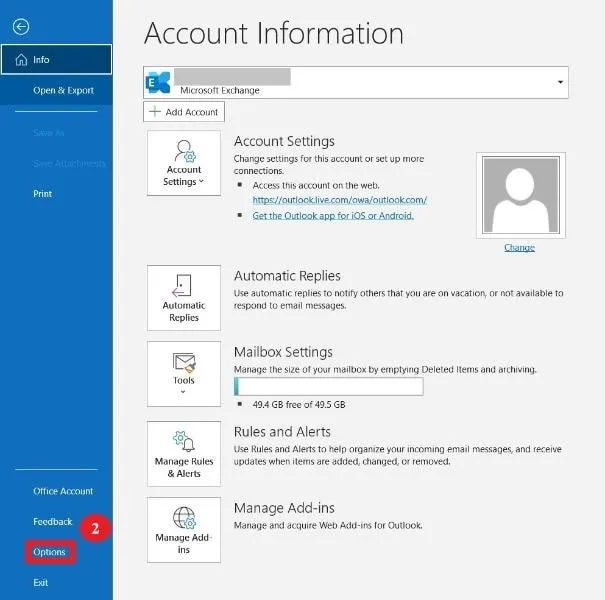Image resolution: width=605 pixels, height=600 pixels.
Task: Click the Add Account button
Action: click(x=184, y=113)
